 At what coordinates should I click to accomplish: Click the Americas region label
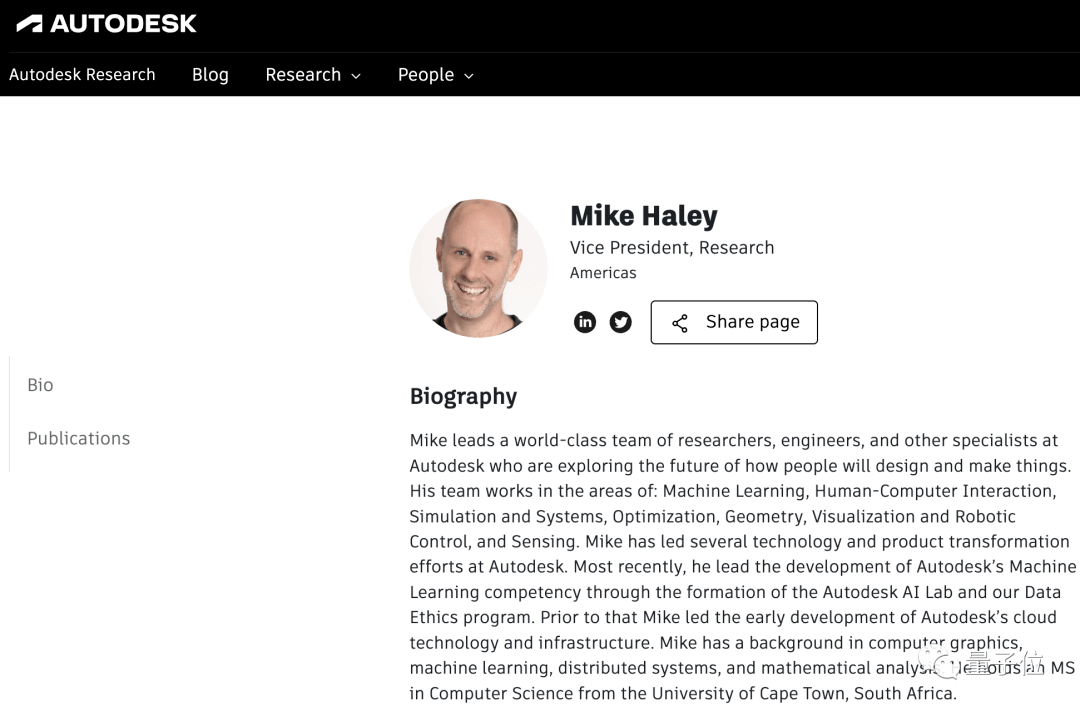coord(603,273)
